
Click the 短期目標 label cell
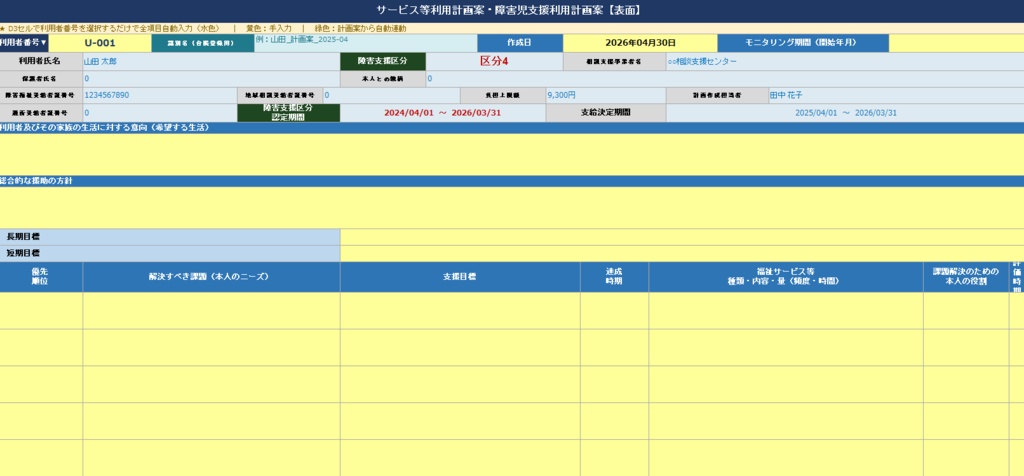(x=170, y=253)
